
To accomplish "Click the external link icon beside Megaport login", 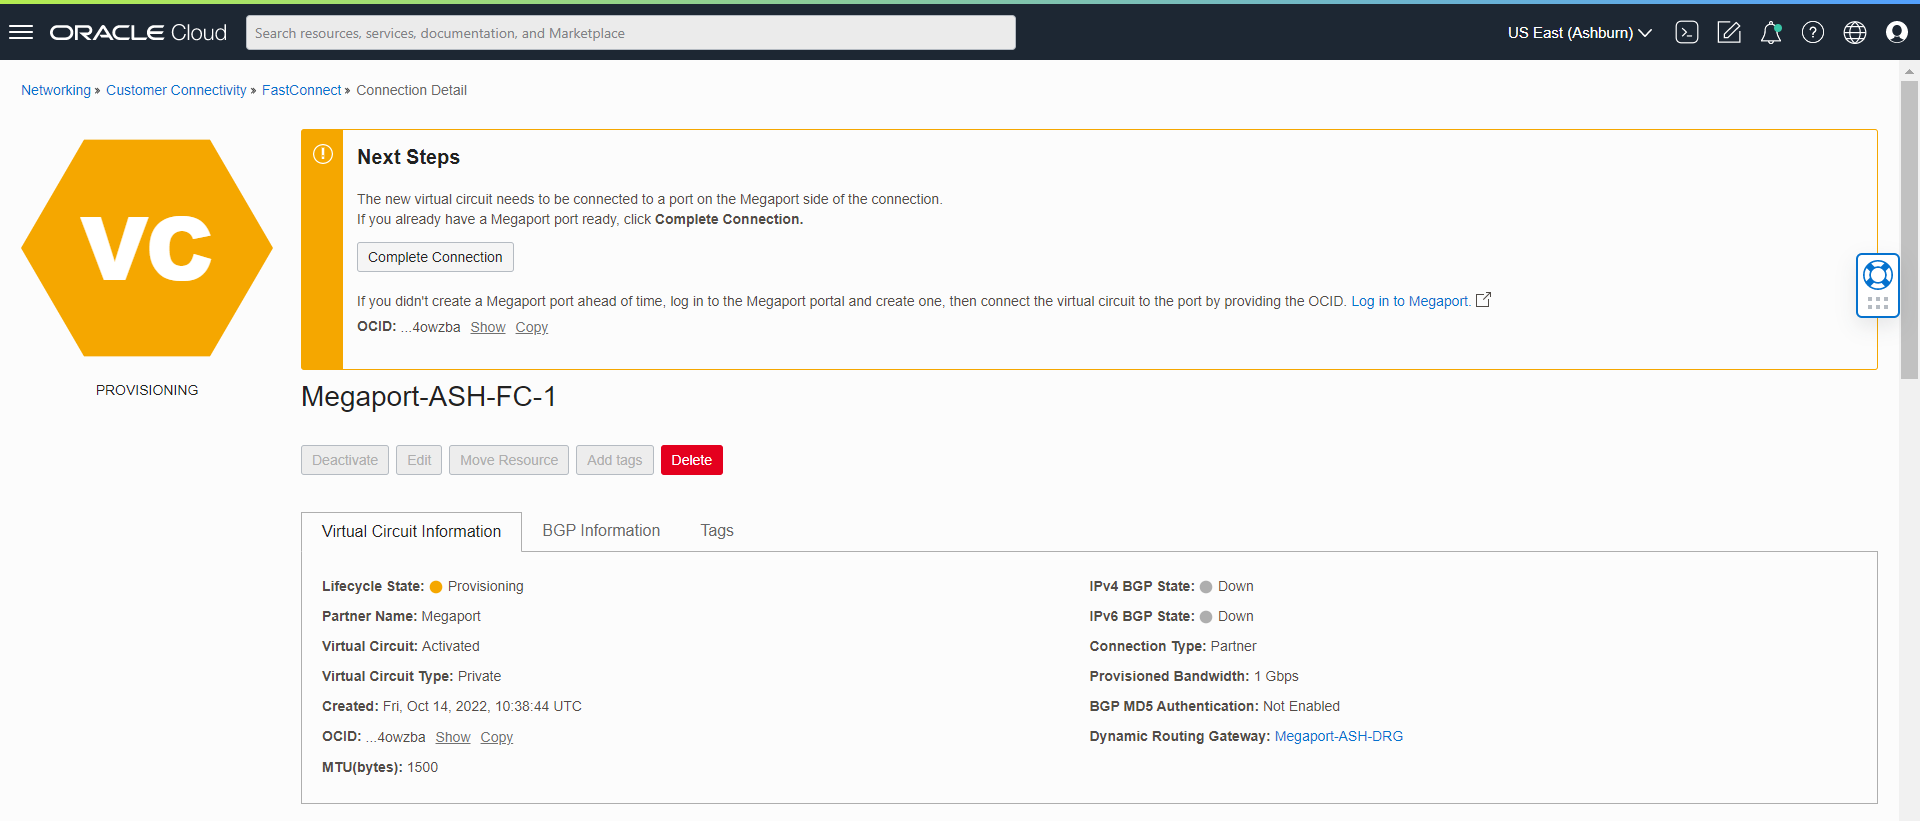I will pos(1484,300).
